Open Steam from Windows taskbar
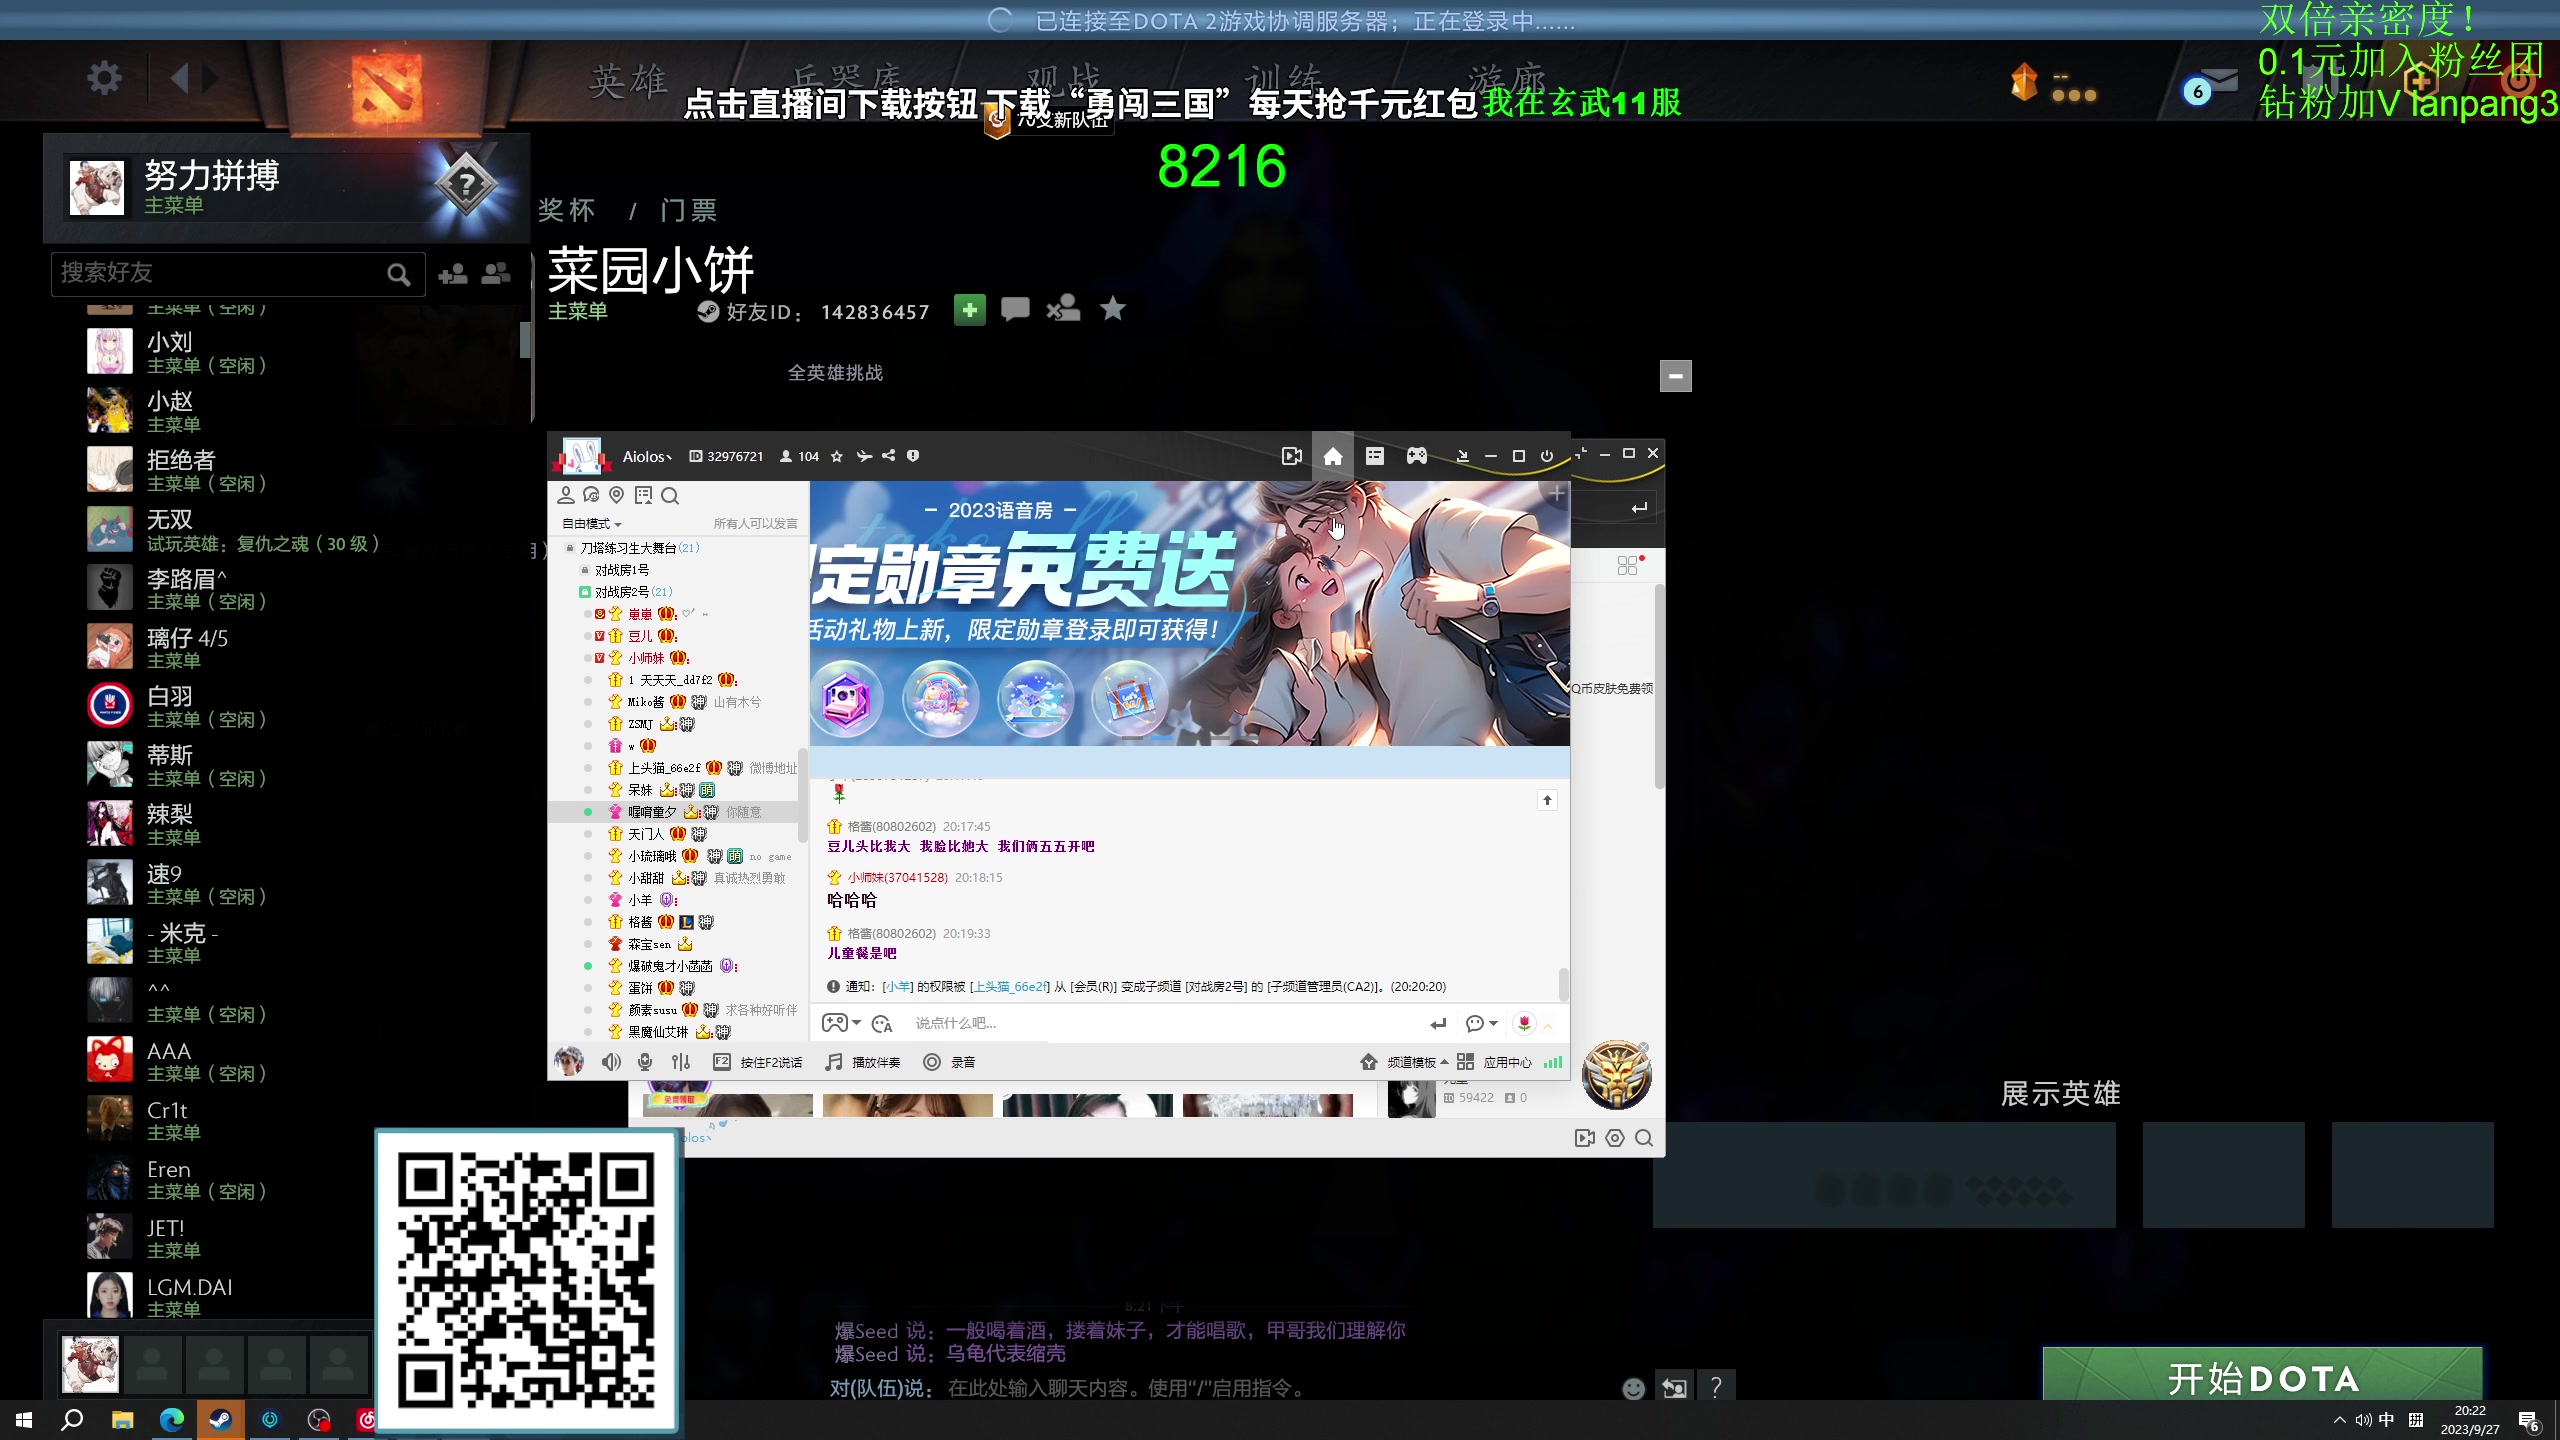 pos(220,1420)
